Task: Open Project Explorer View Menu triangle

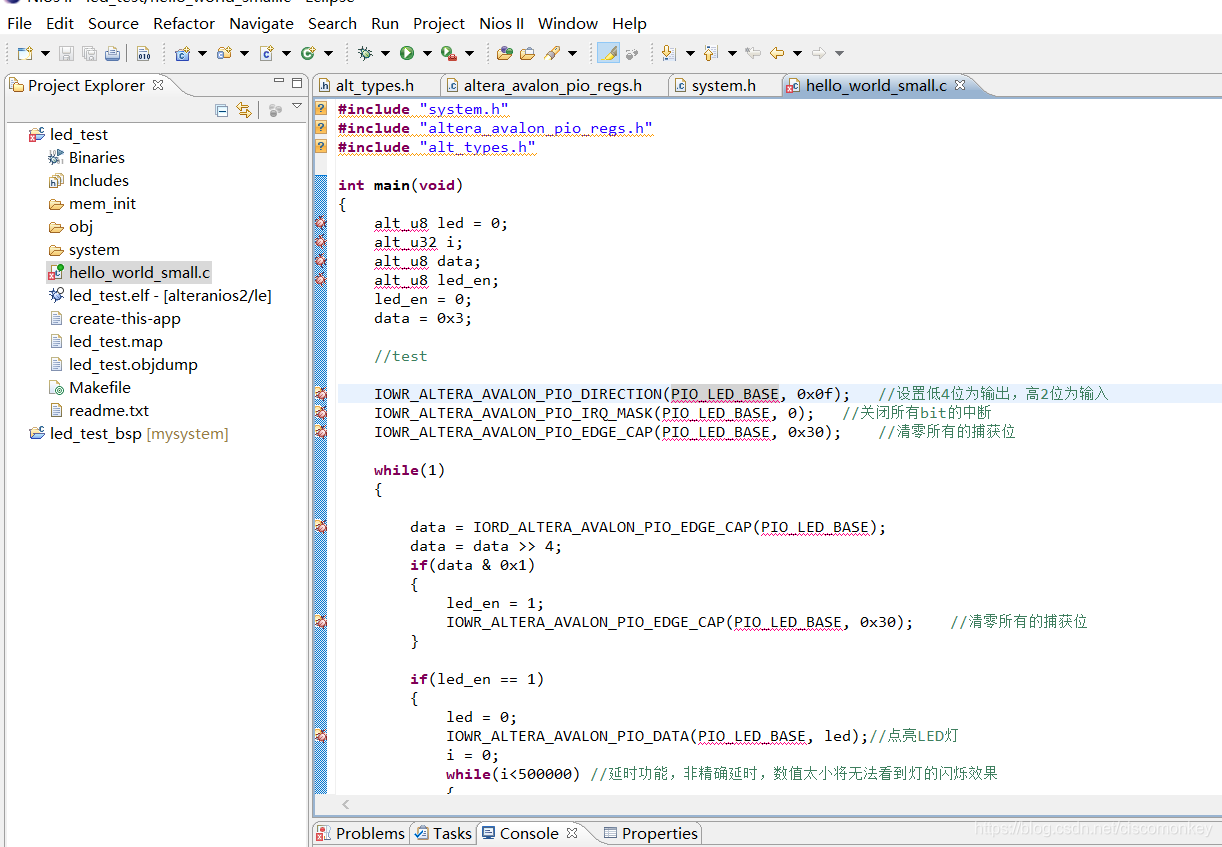Action: pos(297,106)
